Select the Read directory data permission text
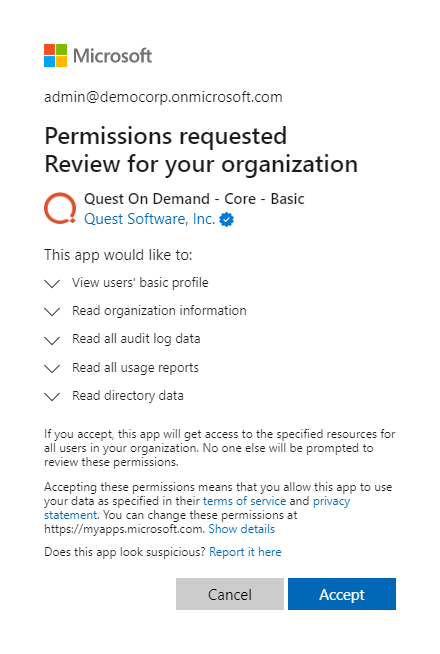This screenshot has width=440, height=654. [128, 395]
